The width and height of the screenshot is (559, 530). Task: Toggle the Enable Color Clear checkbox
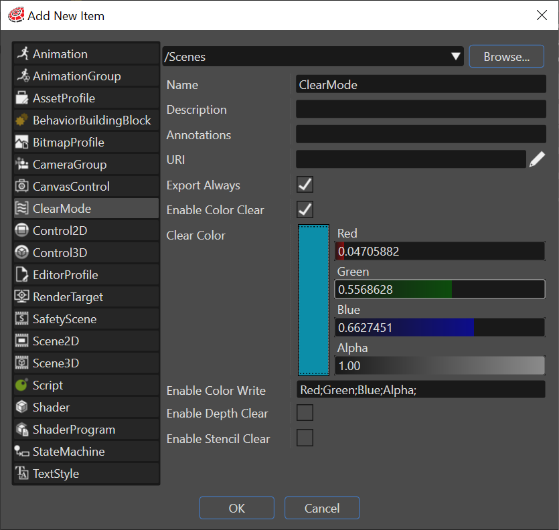pyautogui.click(x=305, y=210)
